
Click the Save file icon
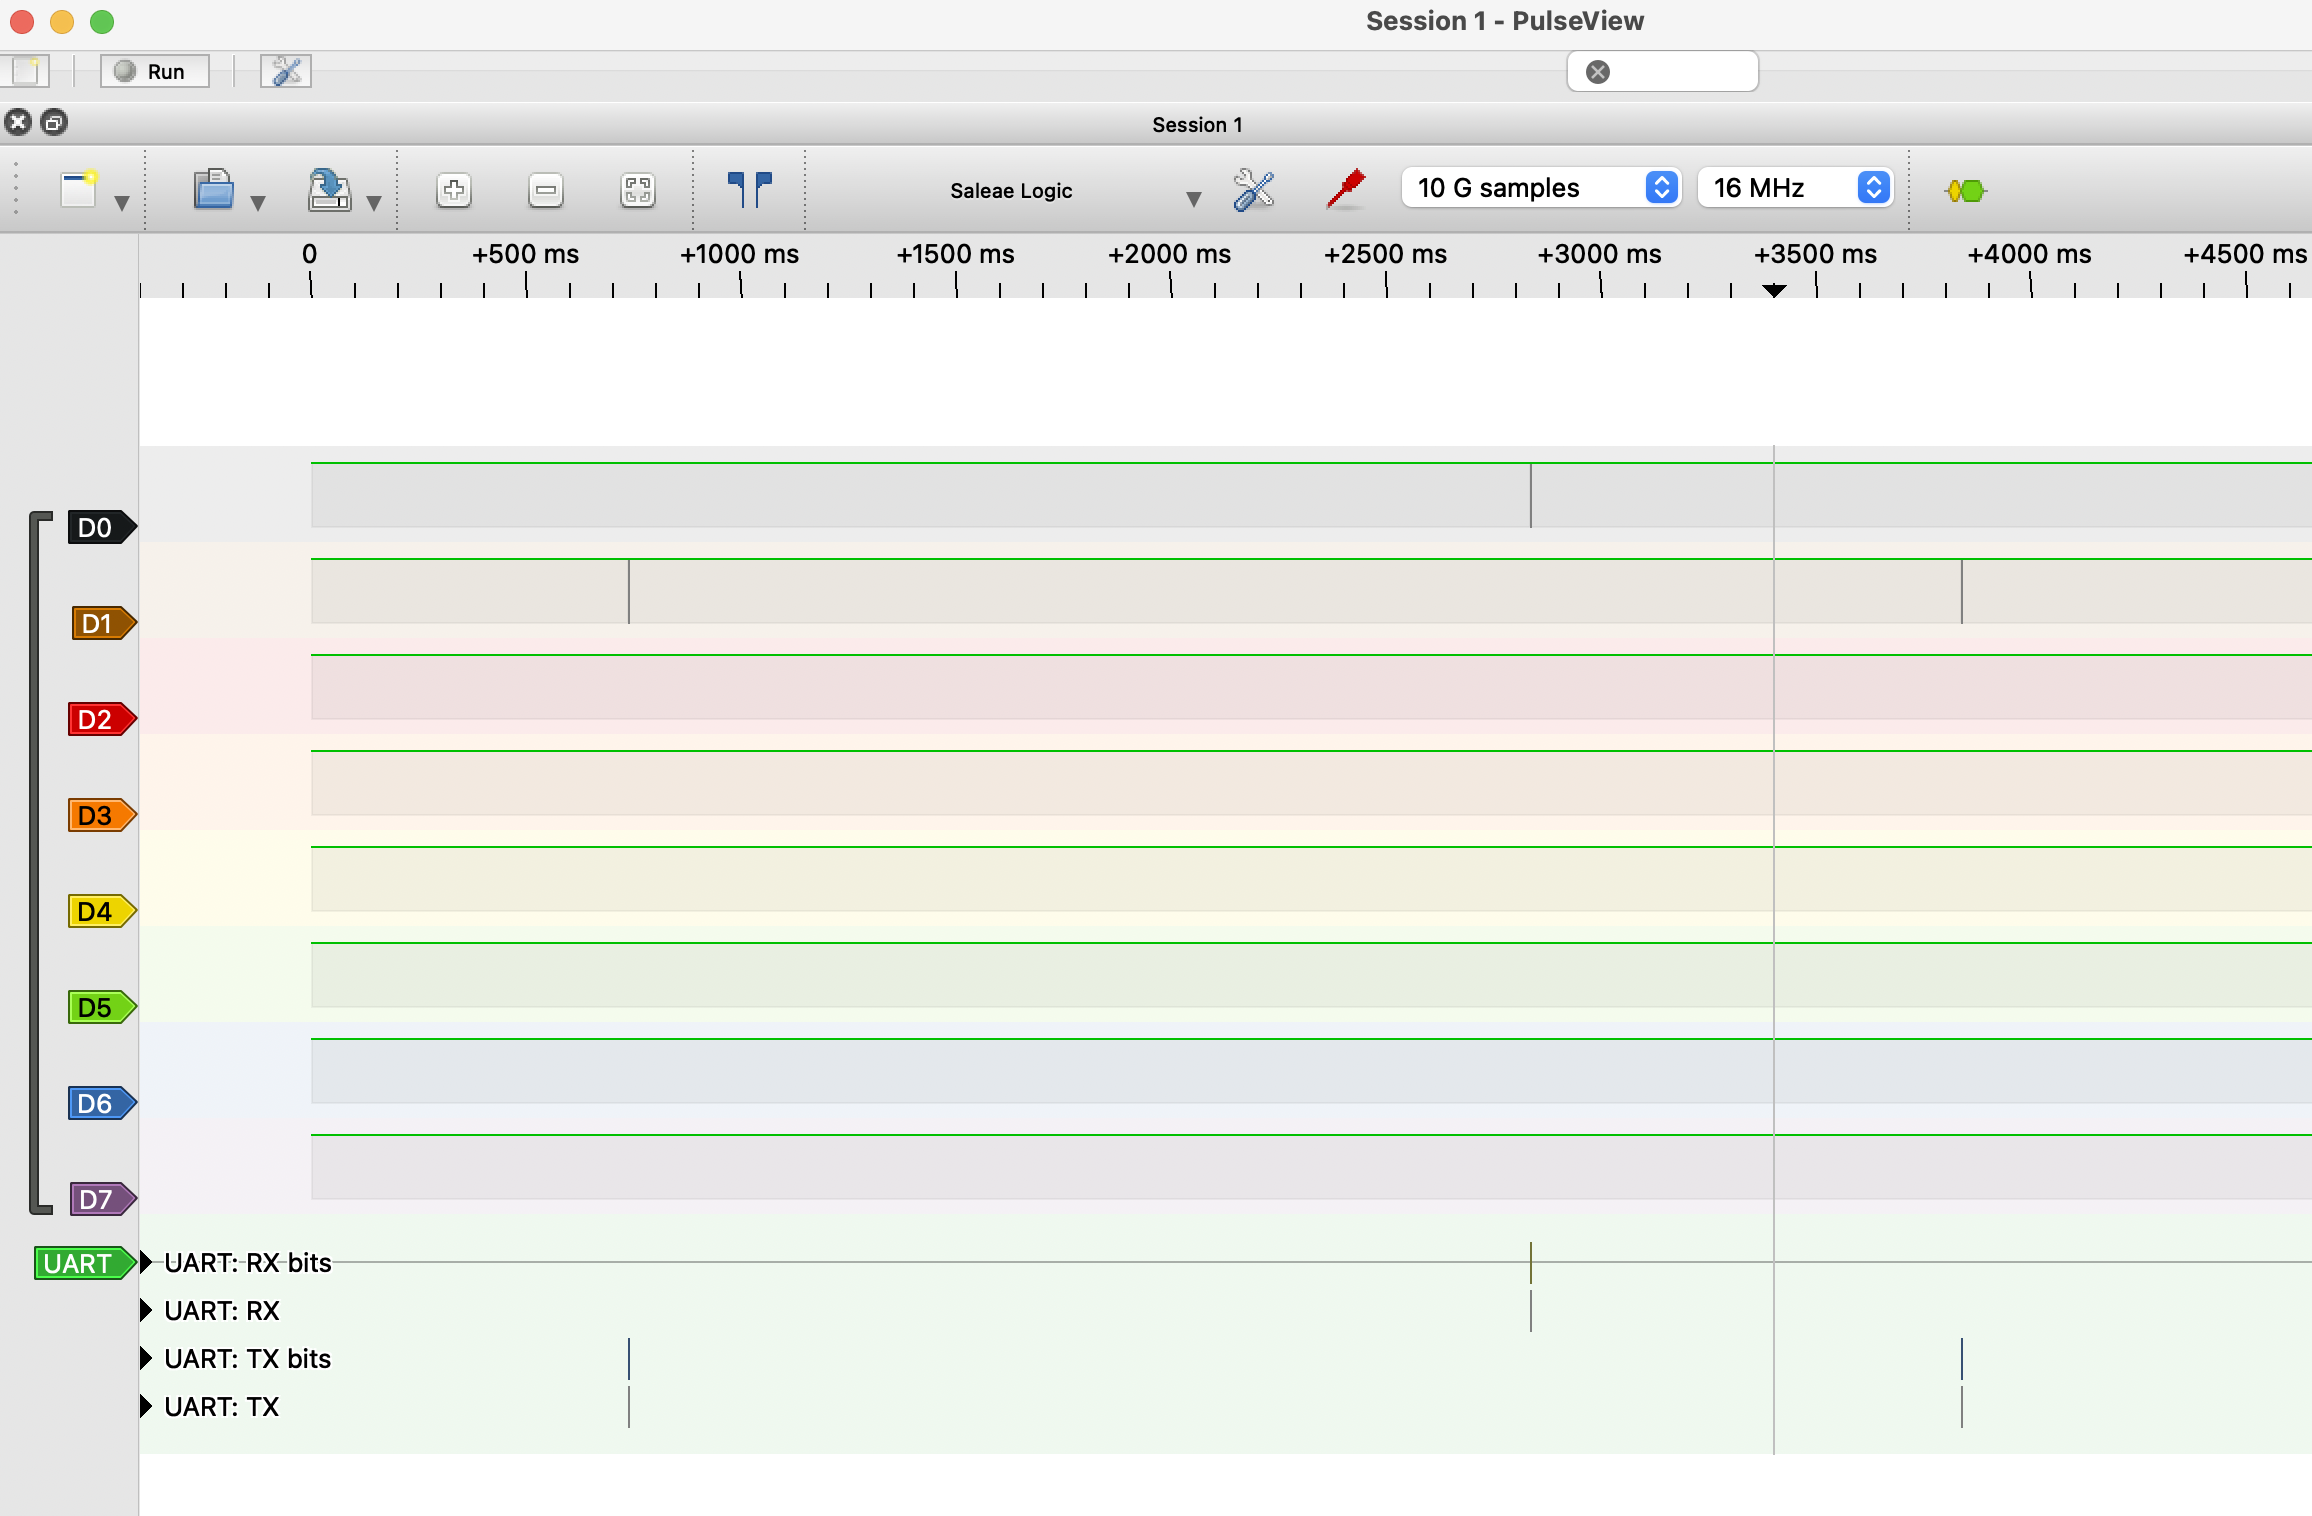(329, 190)
